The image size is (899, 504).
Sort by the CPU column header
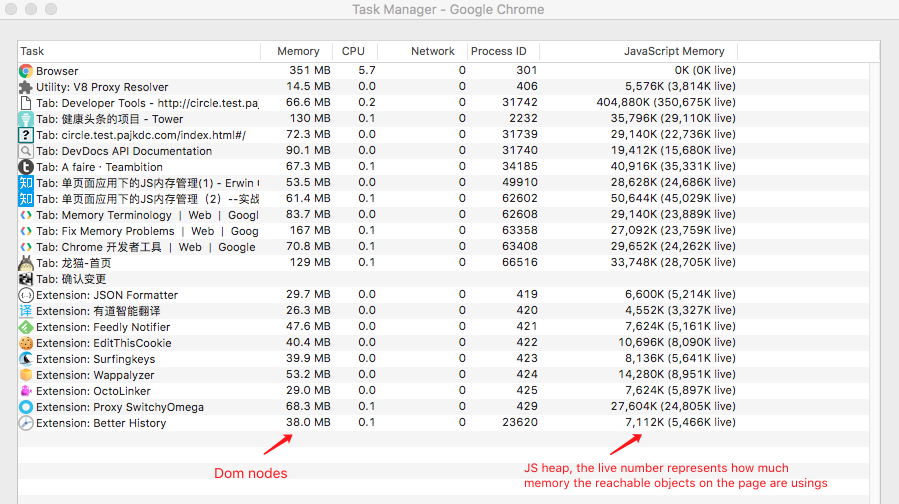point(353,51)
